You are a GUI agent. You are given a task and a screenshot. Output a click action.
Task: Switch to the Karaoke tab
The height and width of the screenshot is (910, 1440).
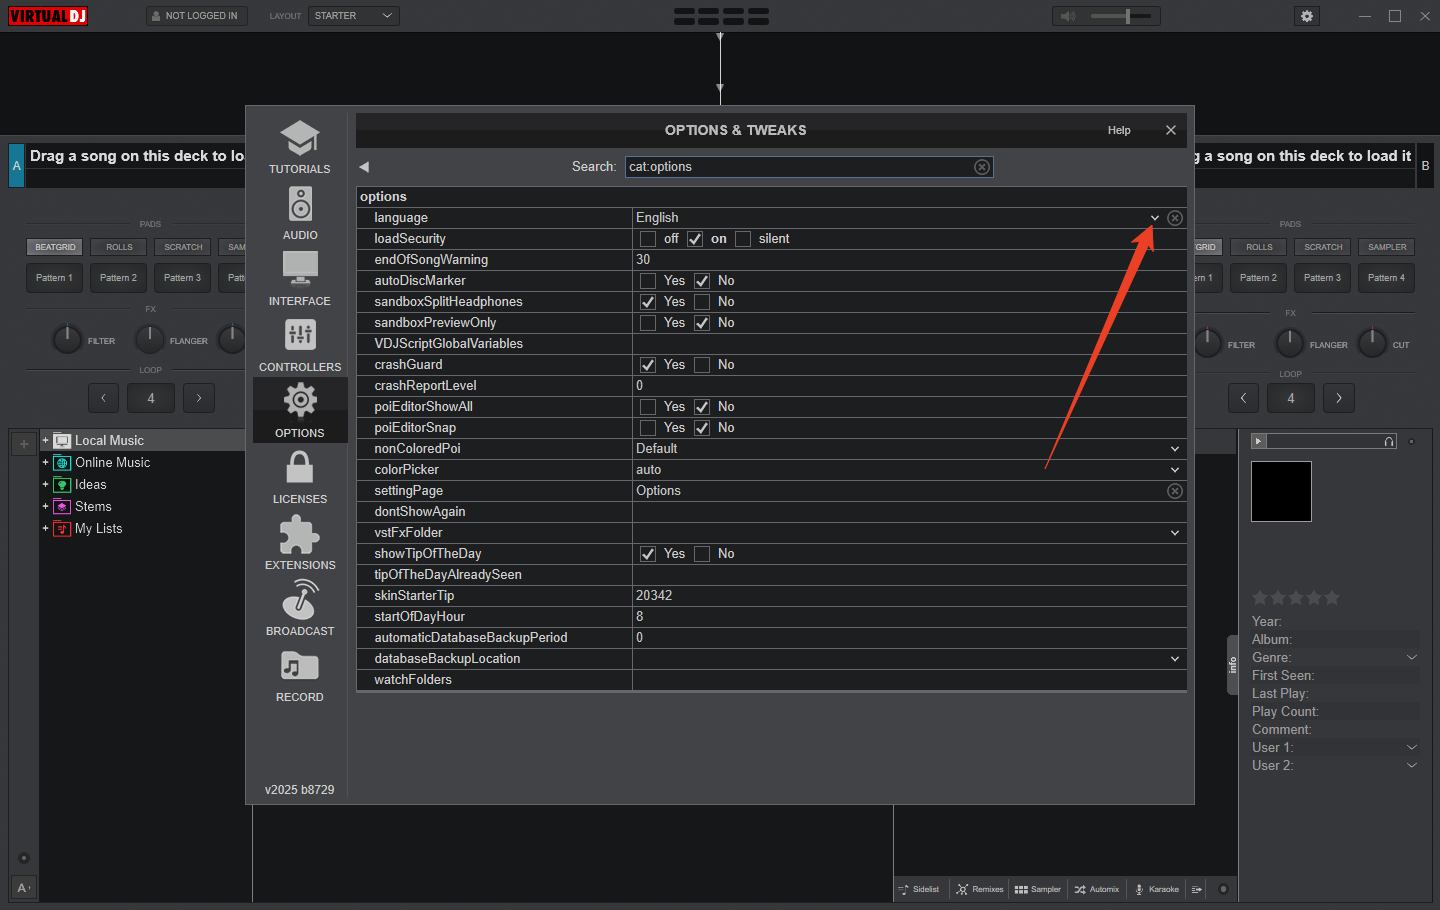coord(1156,889)
